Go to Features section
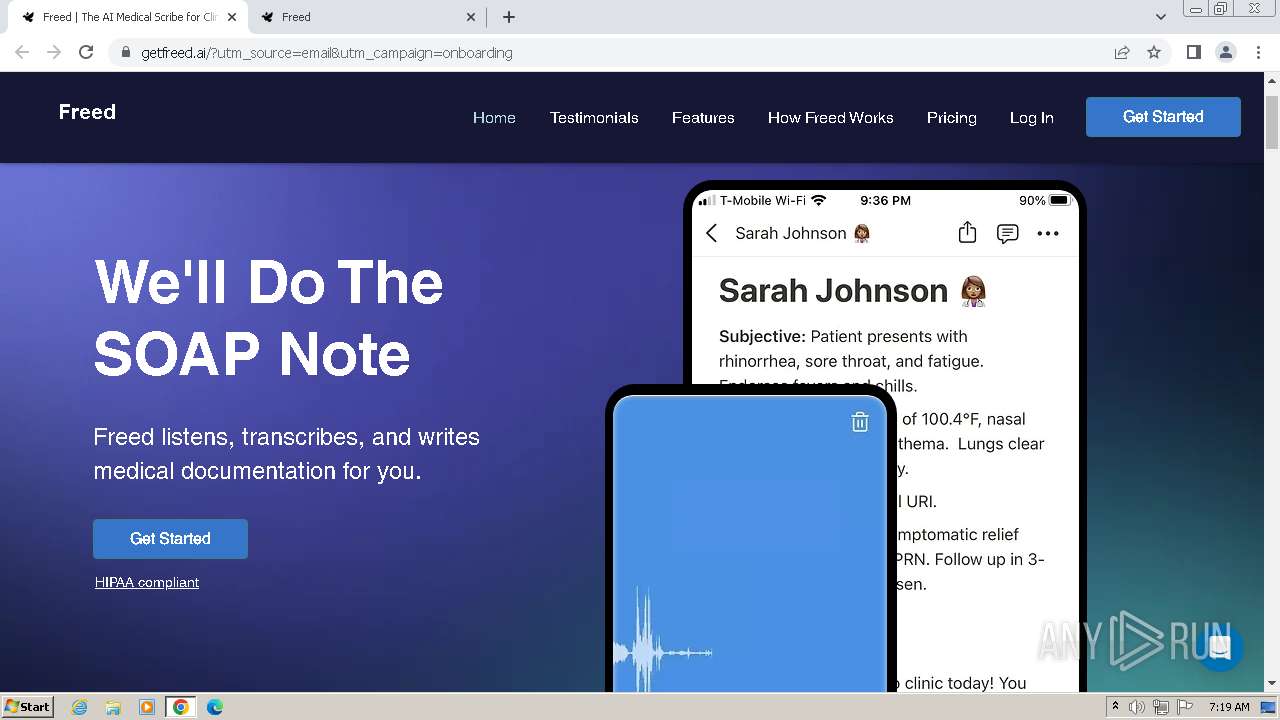Image resolution: width=1280 pixels, height=720 pixels. click(x=703, y=118)
